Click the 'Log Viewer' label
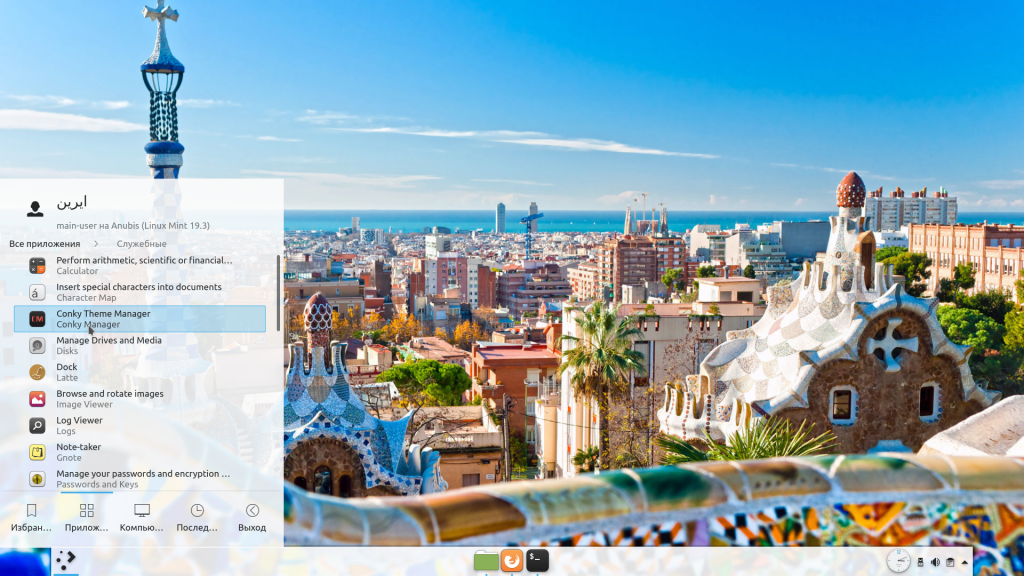Viewport: 1024px width, 576px height. pyautogui.click(x=79, y=421)
